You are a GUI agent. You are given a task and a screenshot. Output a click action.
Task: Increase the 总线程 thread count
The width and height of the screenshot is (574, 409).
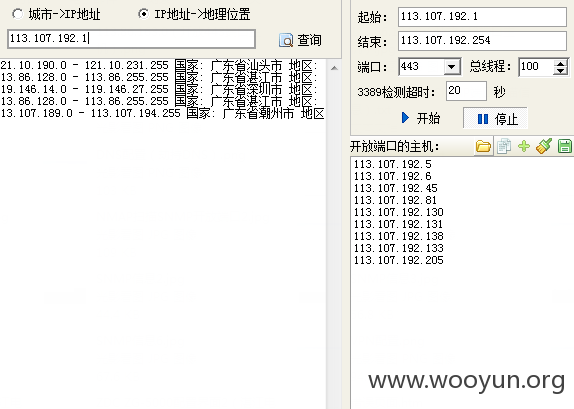560,63
